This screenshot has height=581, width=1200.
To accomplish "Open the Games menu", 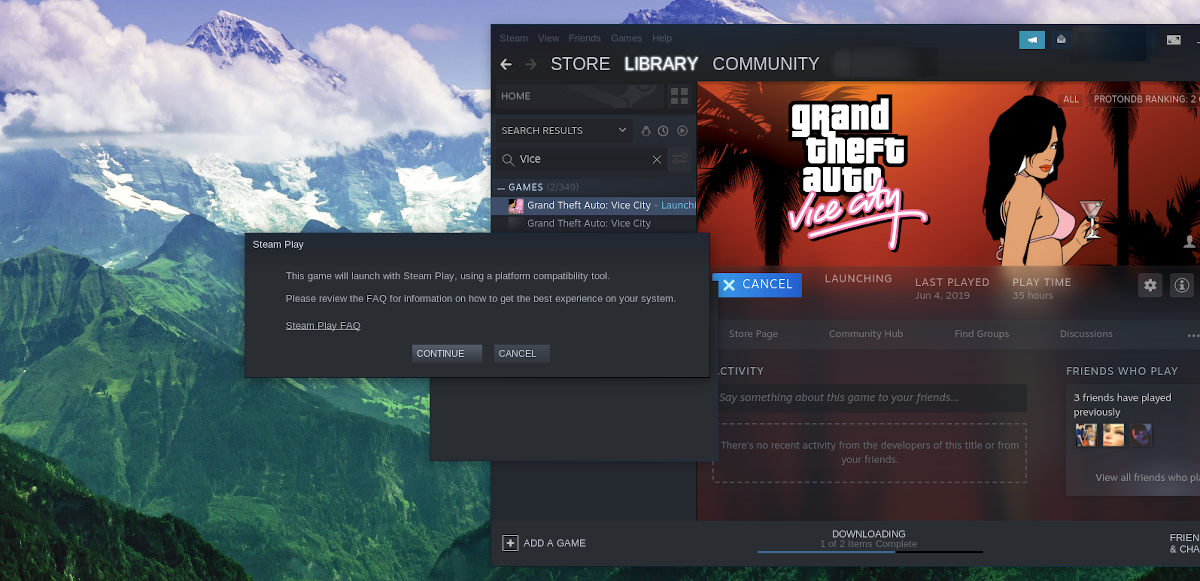I will 626,38.
